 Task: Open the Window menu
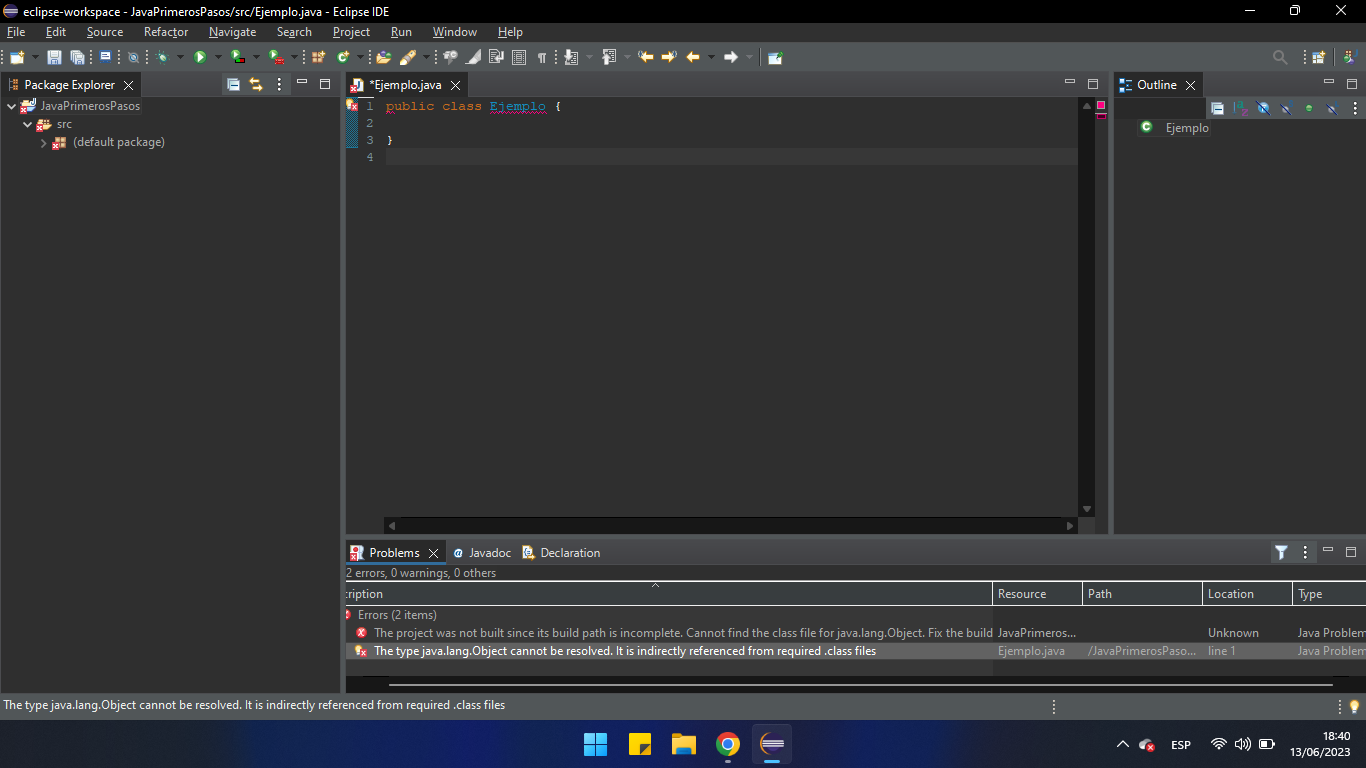point(455,32)
